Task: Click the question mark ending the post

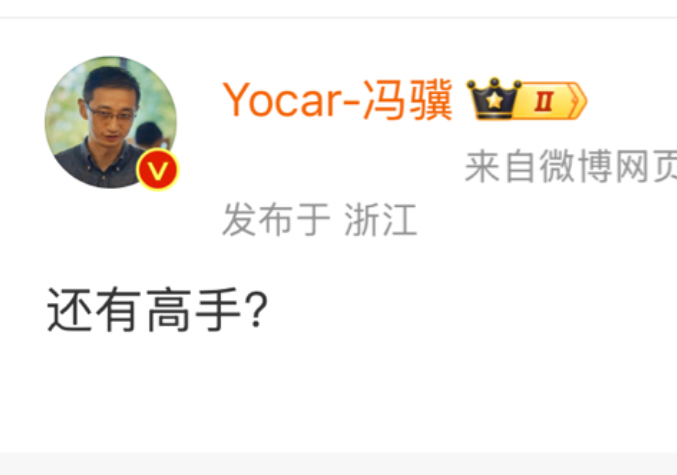Action: click(256, 310)
